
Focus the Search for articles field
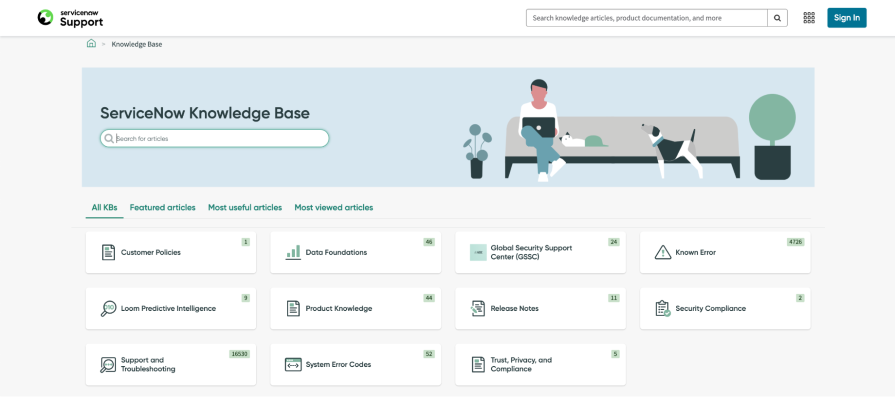215,139
